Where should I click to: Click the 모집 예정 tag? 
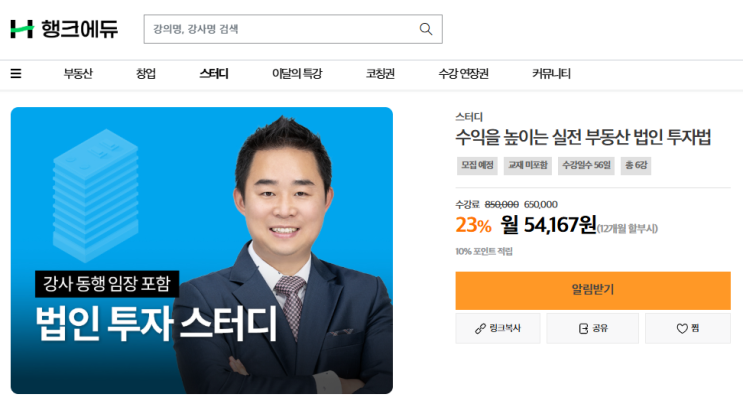[477, 165]
